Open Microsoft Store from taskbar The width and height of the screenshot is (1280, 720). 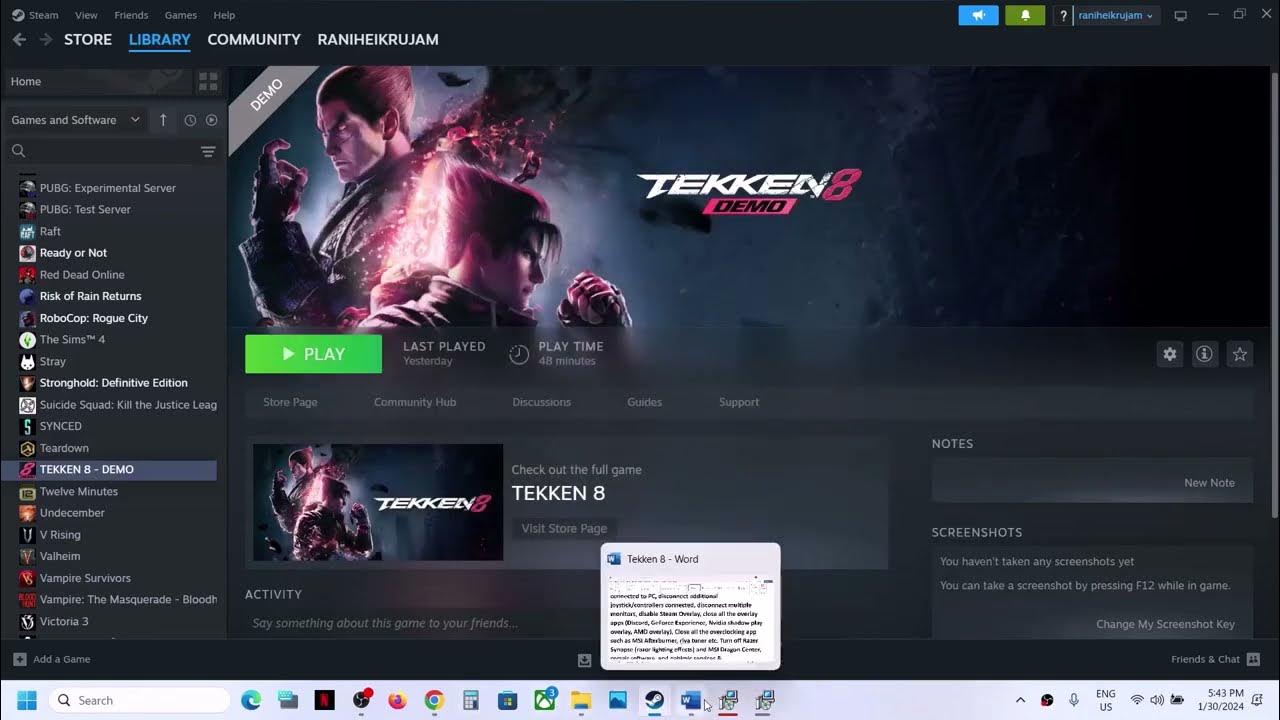[x=507, y=700]
